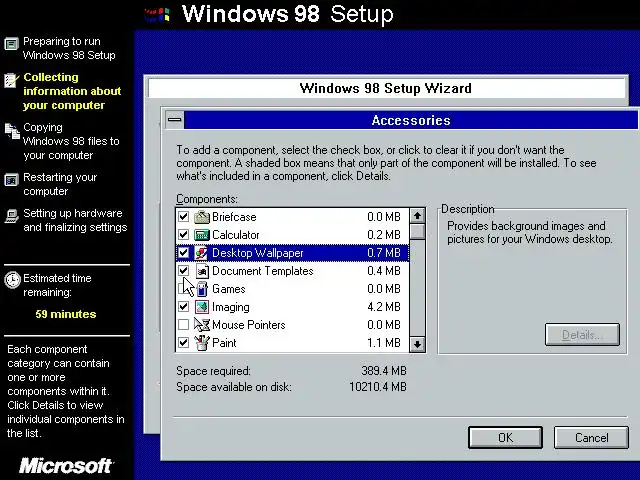Screen dimensions: 640x480
Task: Click the Description text about background images
Action: pyautogui.click(x=530, y=232)
